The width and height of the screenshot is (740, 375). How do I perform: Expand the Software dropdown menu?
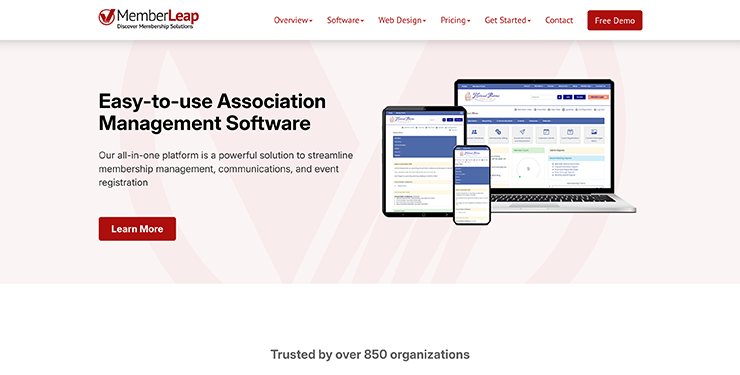click(345, 20)
